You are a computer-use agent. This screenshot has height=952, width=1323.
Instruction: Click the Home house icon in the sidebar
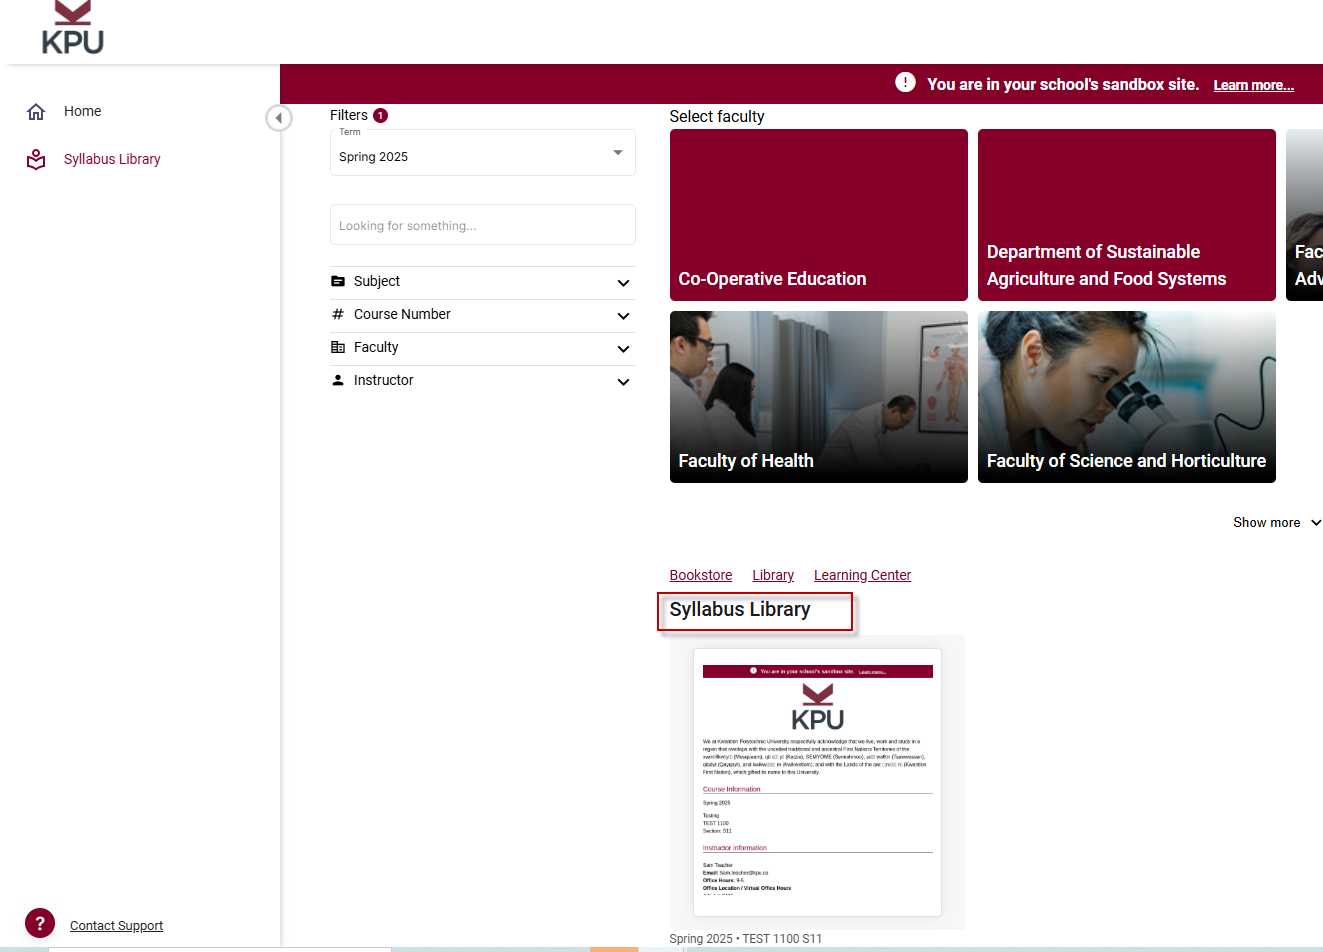36,111
